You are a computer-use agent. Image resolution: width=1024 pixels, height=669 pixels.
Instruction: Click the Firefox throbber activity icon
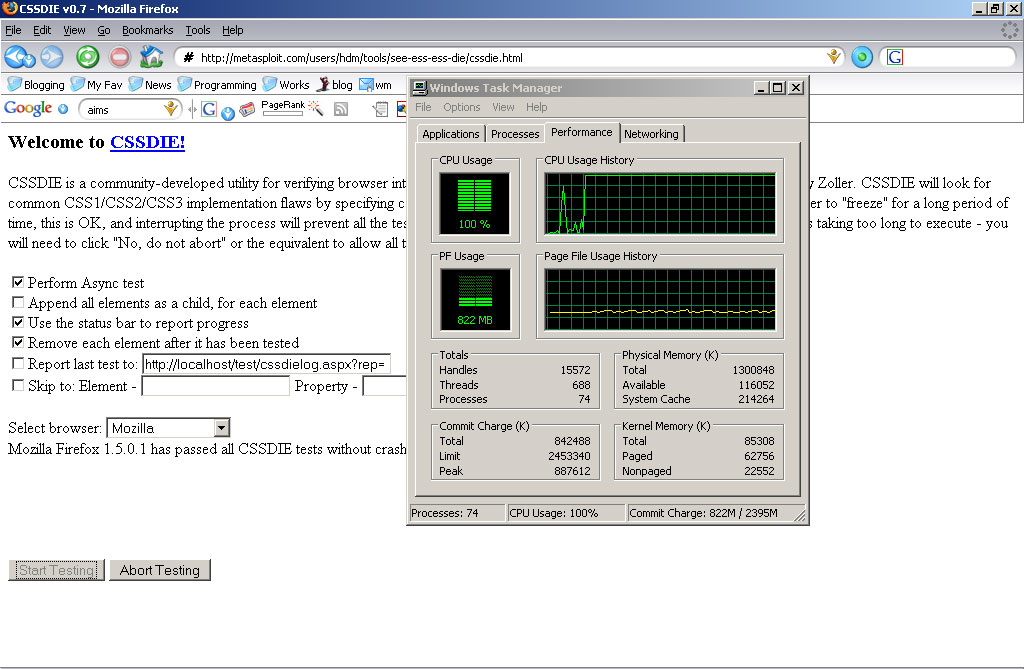coord(1010,30)
